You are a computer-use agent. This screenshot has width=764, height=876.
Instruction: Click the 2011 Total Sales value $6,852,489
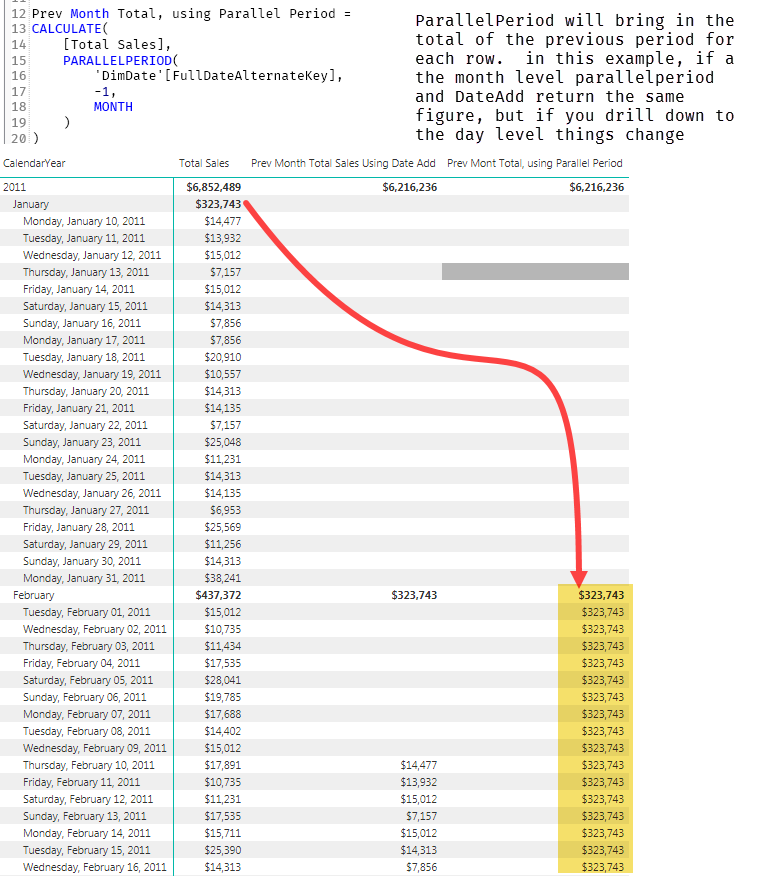click(214, 187)
